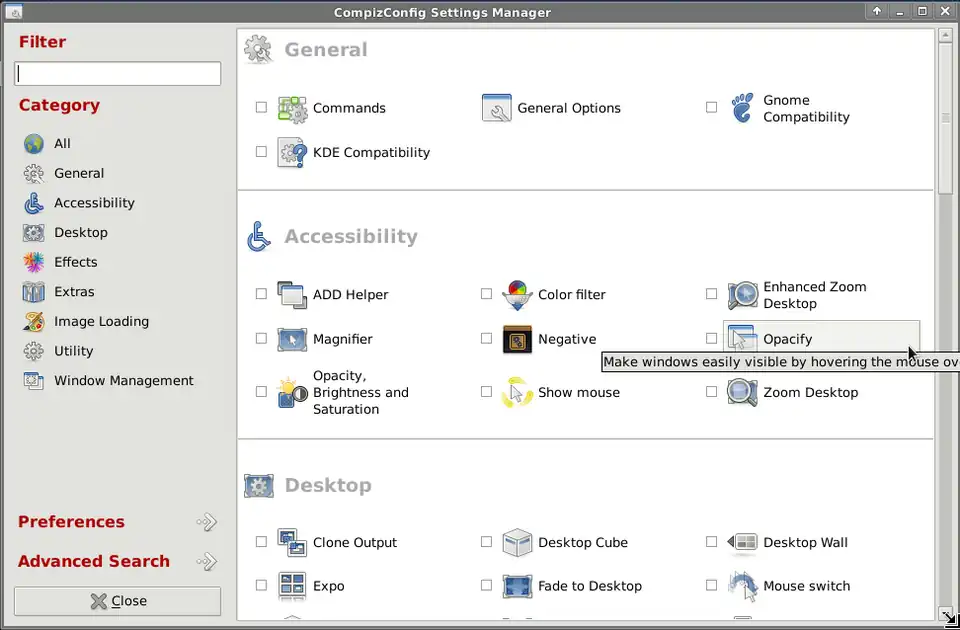960x630 pixels.
Task: Toggle the Desktop Wall checkbox
Action: pos(711,543)
